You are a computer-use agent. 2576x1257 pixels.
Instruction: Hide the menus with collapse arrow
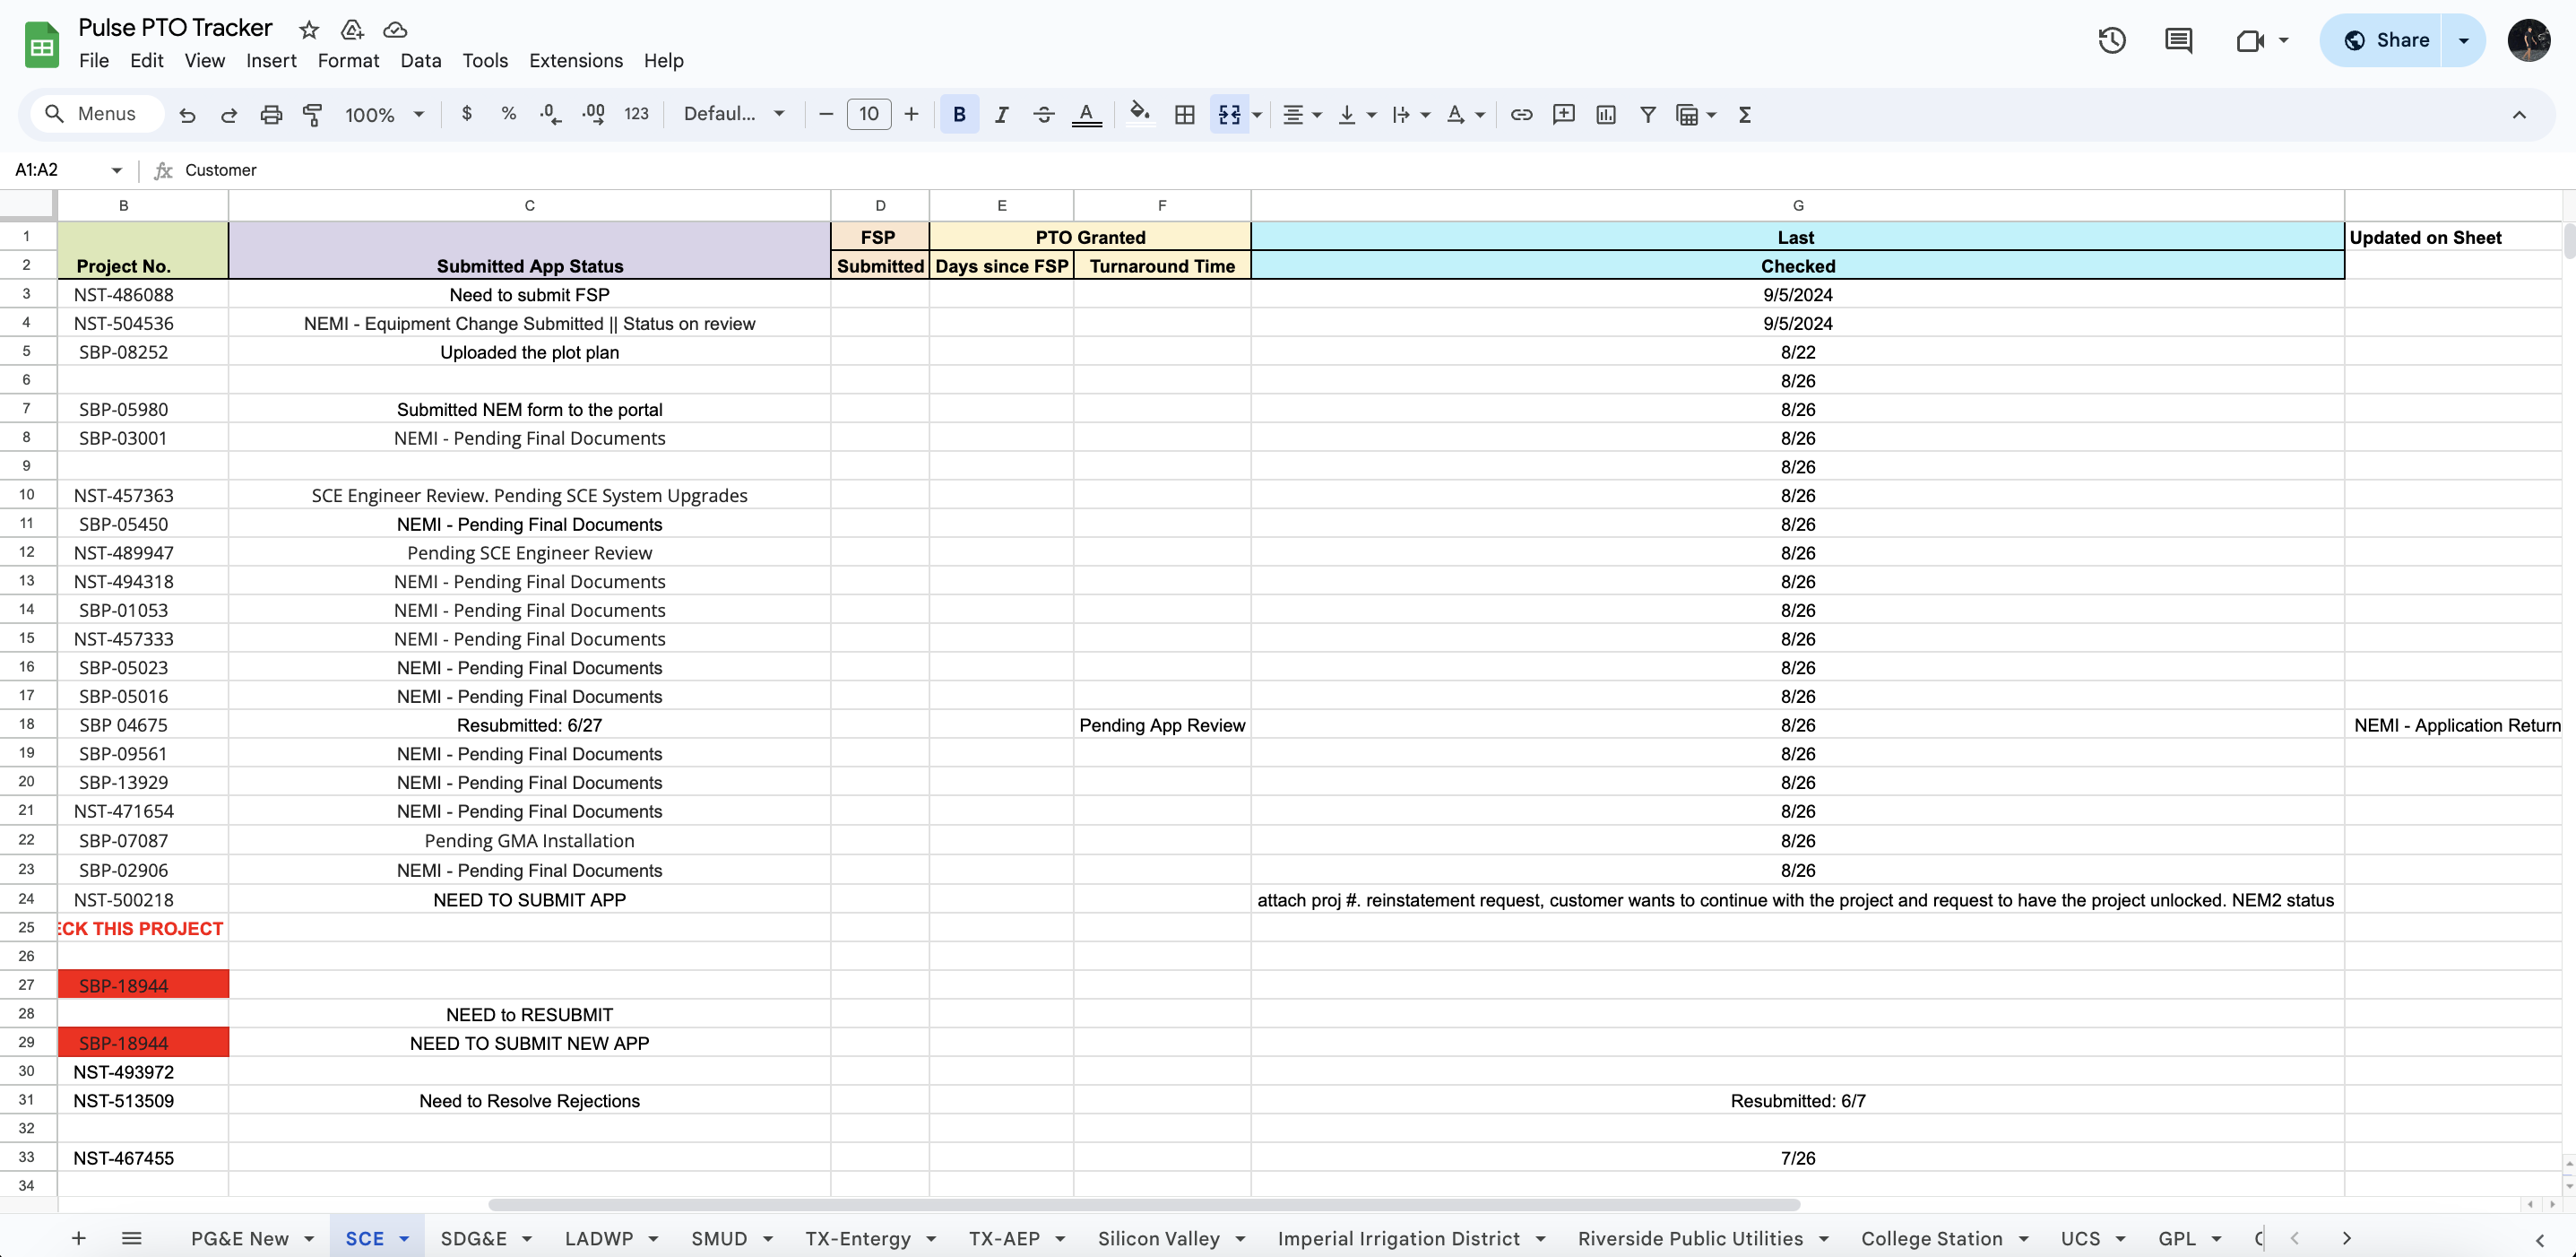[2519, 115]
